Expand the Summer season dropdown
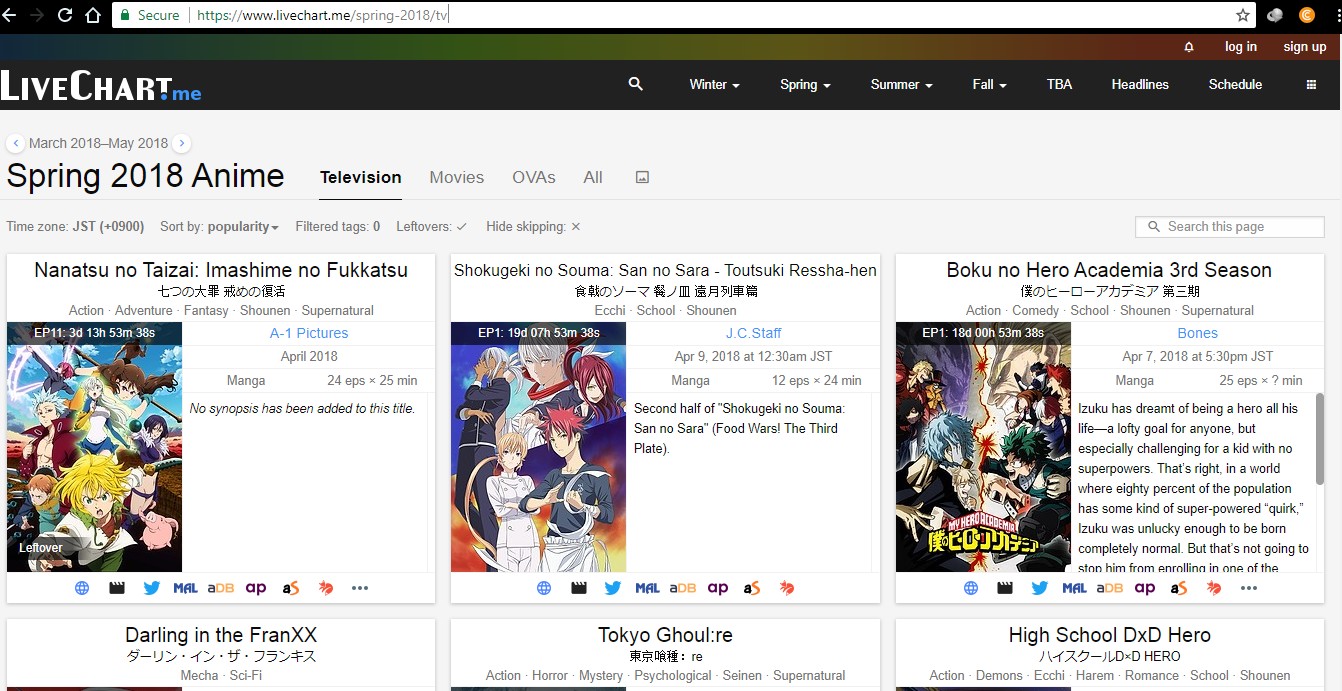The width and height of the screenshot is (1342, 691). coord(901,85)
